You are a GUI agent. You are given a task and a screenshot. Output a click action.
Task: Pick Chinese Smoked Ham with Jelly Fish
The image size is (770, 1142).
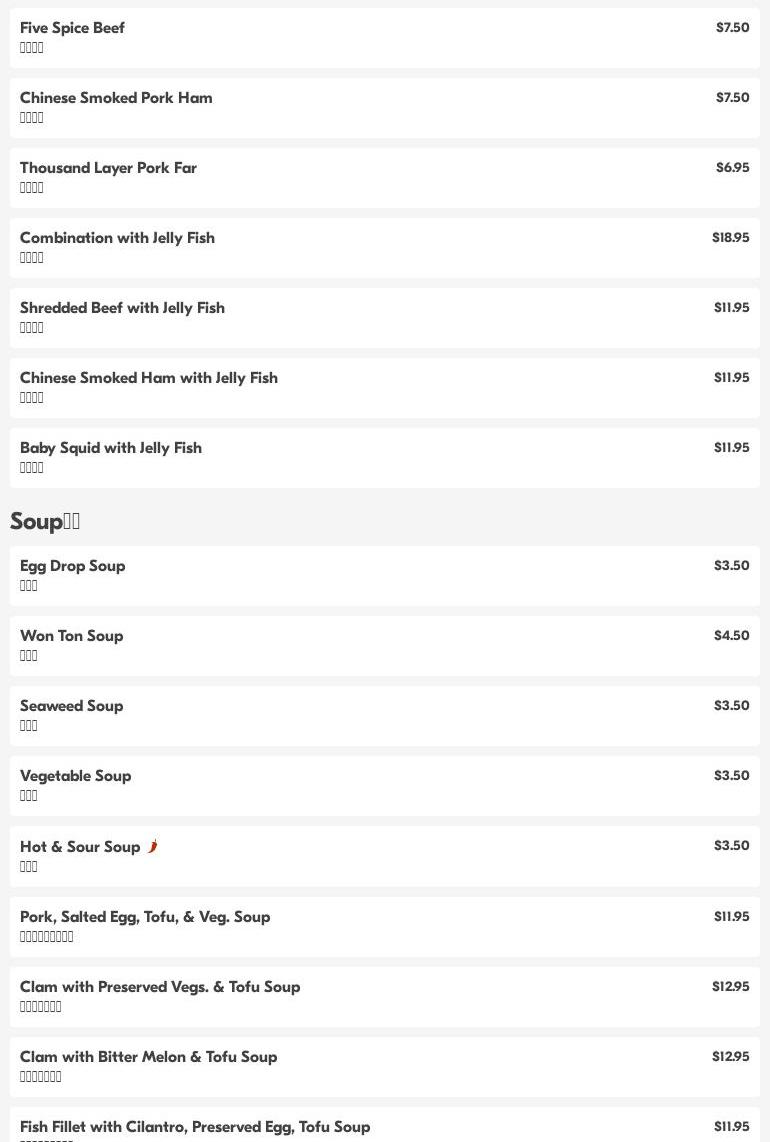[385, 387]
